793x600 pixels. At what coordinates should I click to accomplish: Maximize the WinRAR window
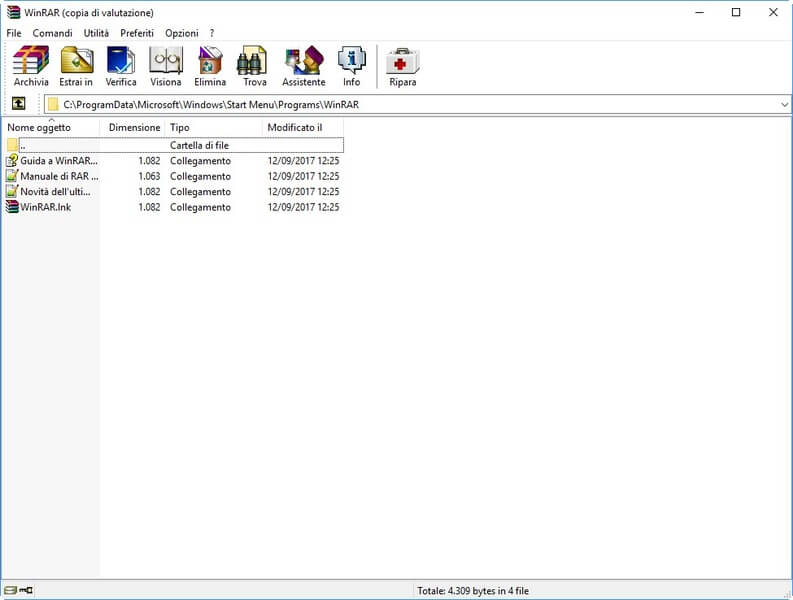(x=736, y=12)
